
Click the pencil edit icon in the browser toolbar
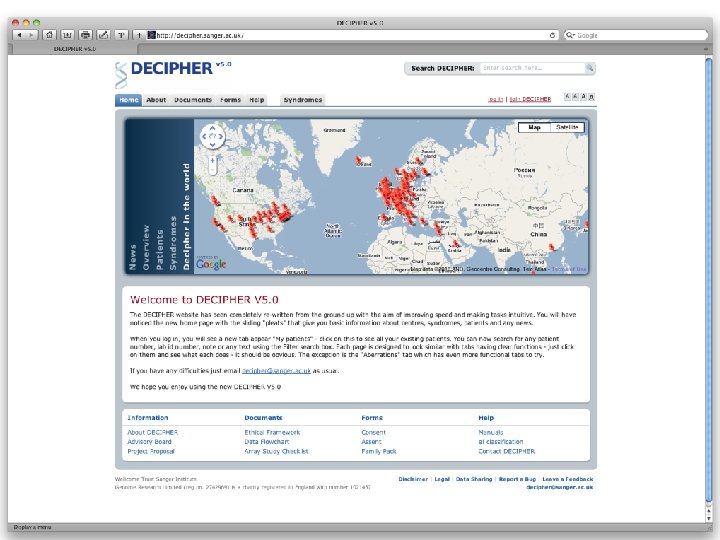coord(103,35)
